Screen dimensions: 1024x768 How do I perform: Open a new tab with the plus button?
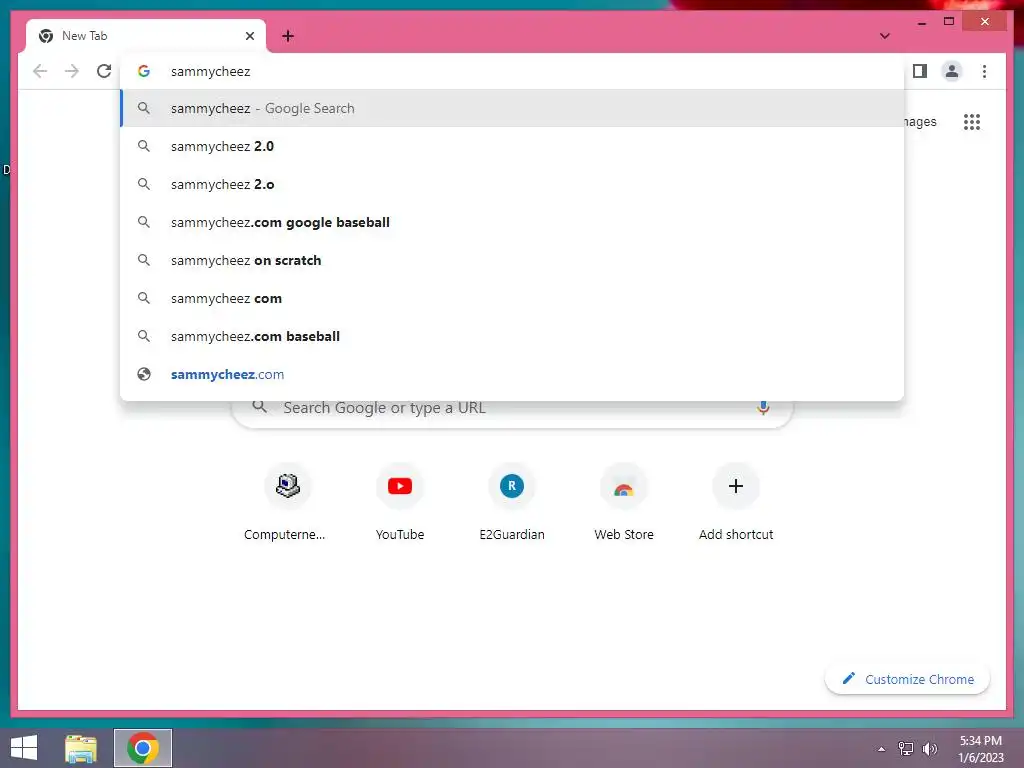288,36
